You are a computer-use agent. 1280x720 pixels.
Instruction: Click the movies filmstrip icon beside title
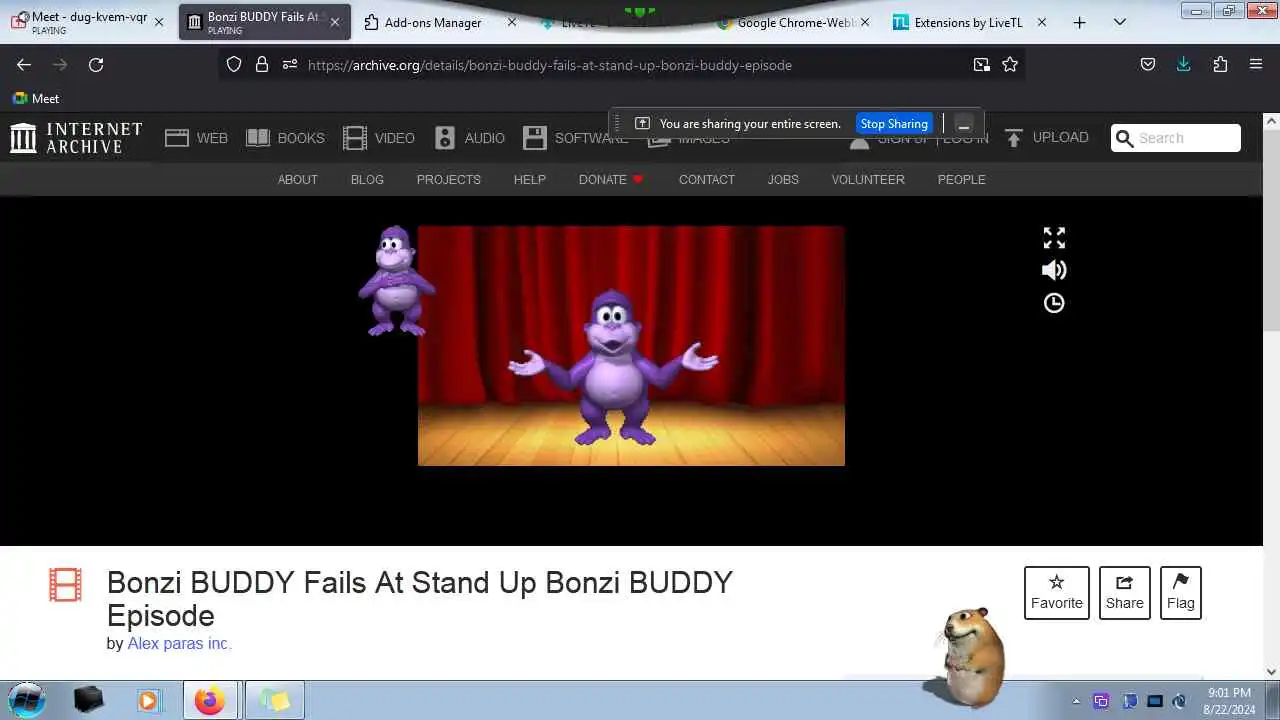[x=65, y=585]
